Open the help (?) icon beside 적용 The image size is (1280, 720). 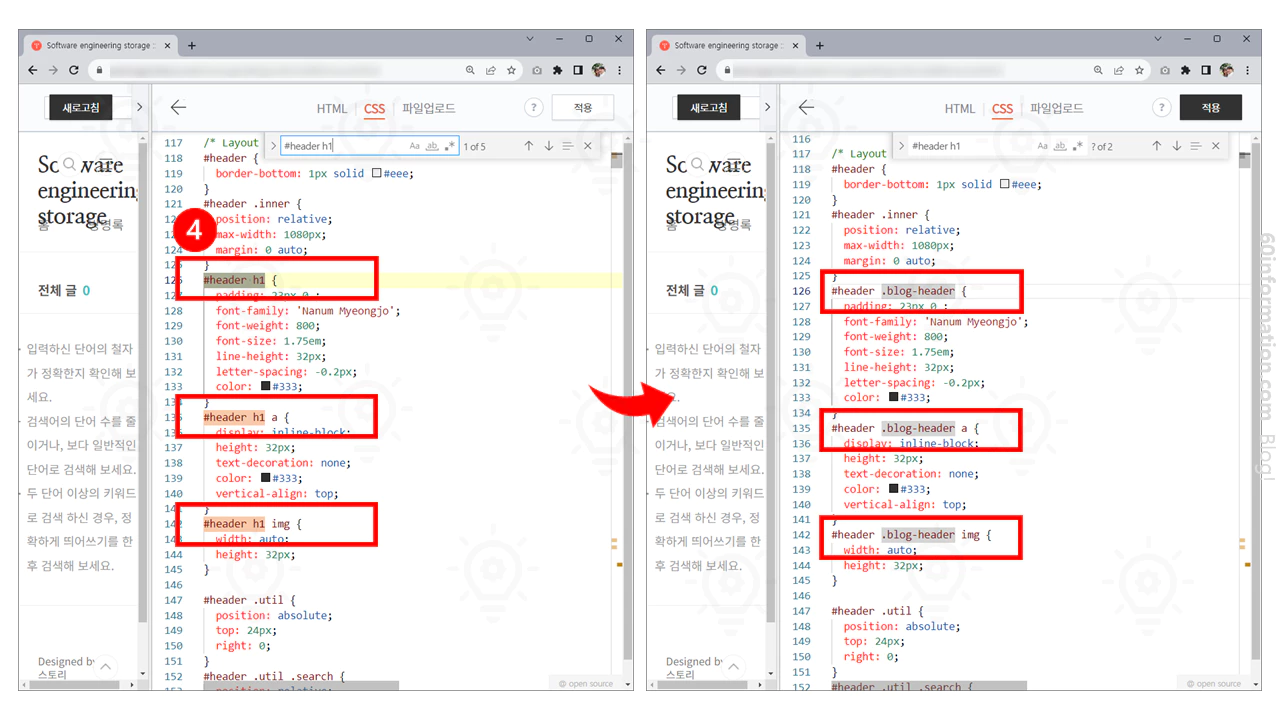(533, 107)
